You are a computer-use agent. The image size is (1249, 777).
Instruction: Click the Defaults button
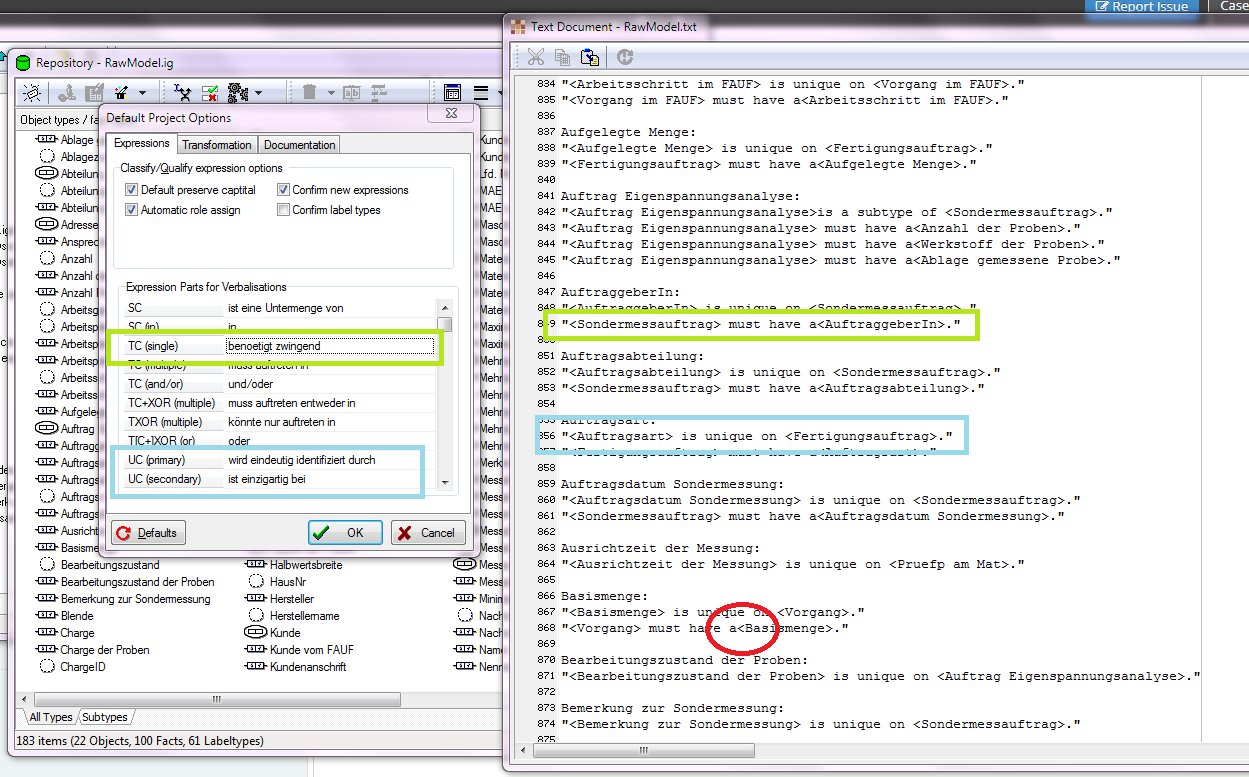coord(148,533)
